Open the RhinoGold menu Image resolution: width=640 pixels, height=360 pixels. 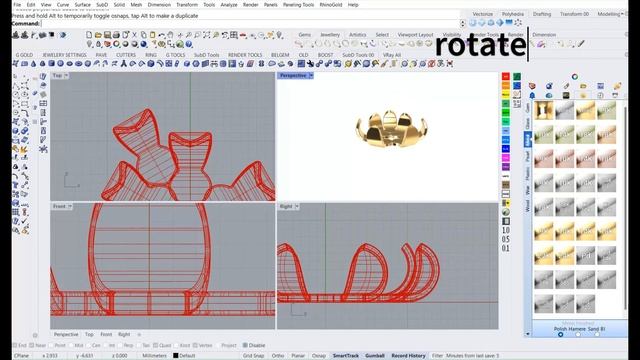331,5
